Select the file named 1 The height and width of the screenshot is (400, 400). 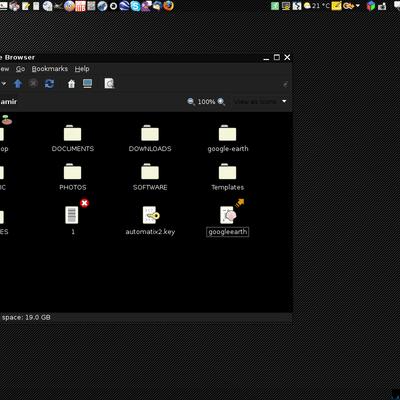click(72, 215)
